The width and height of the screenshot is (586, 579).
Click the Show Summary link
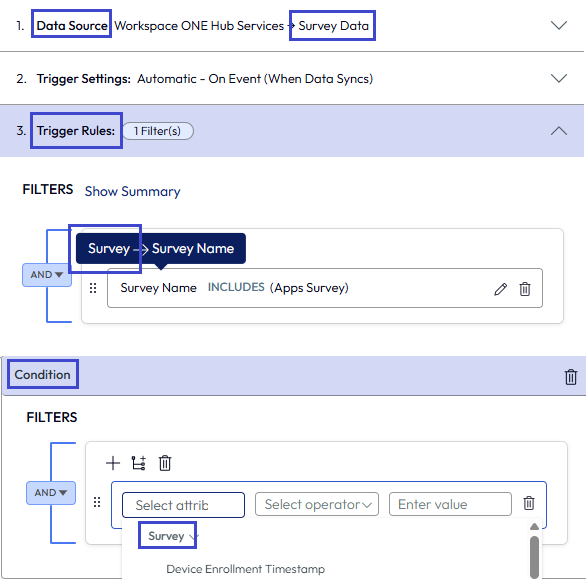pyautogui.click(x=132, y=191)
